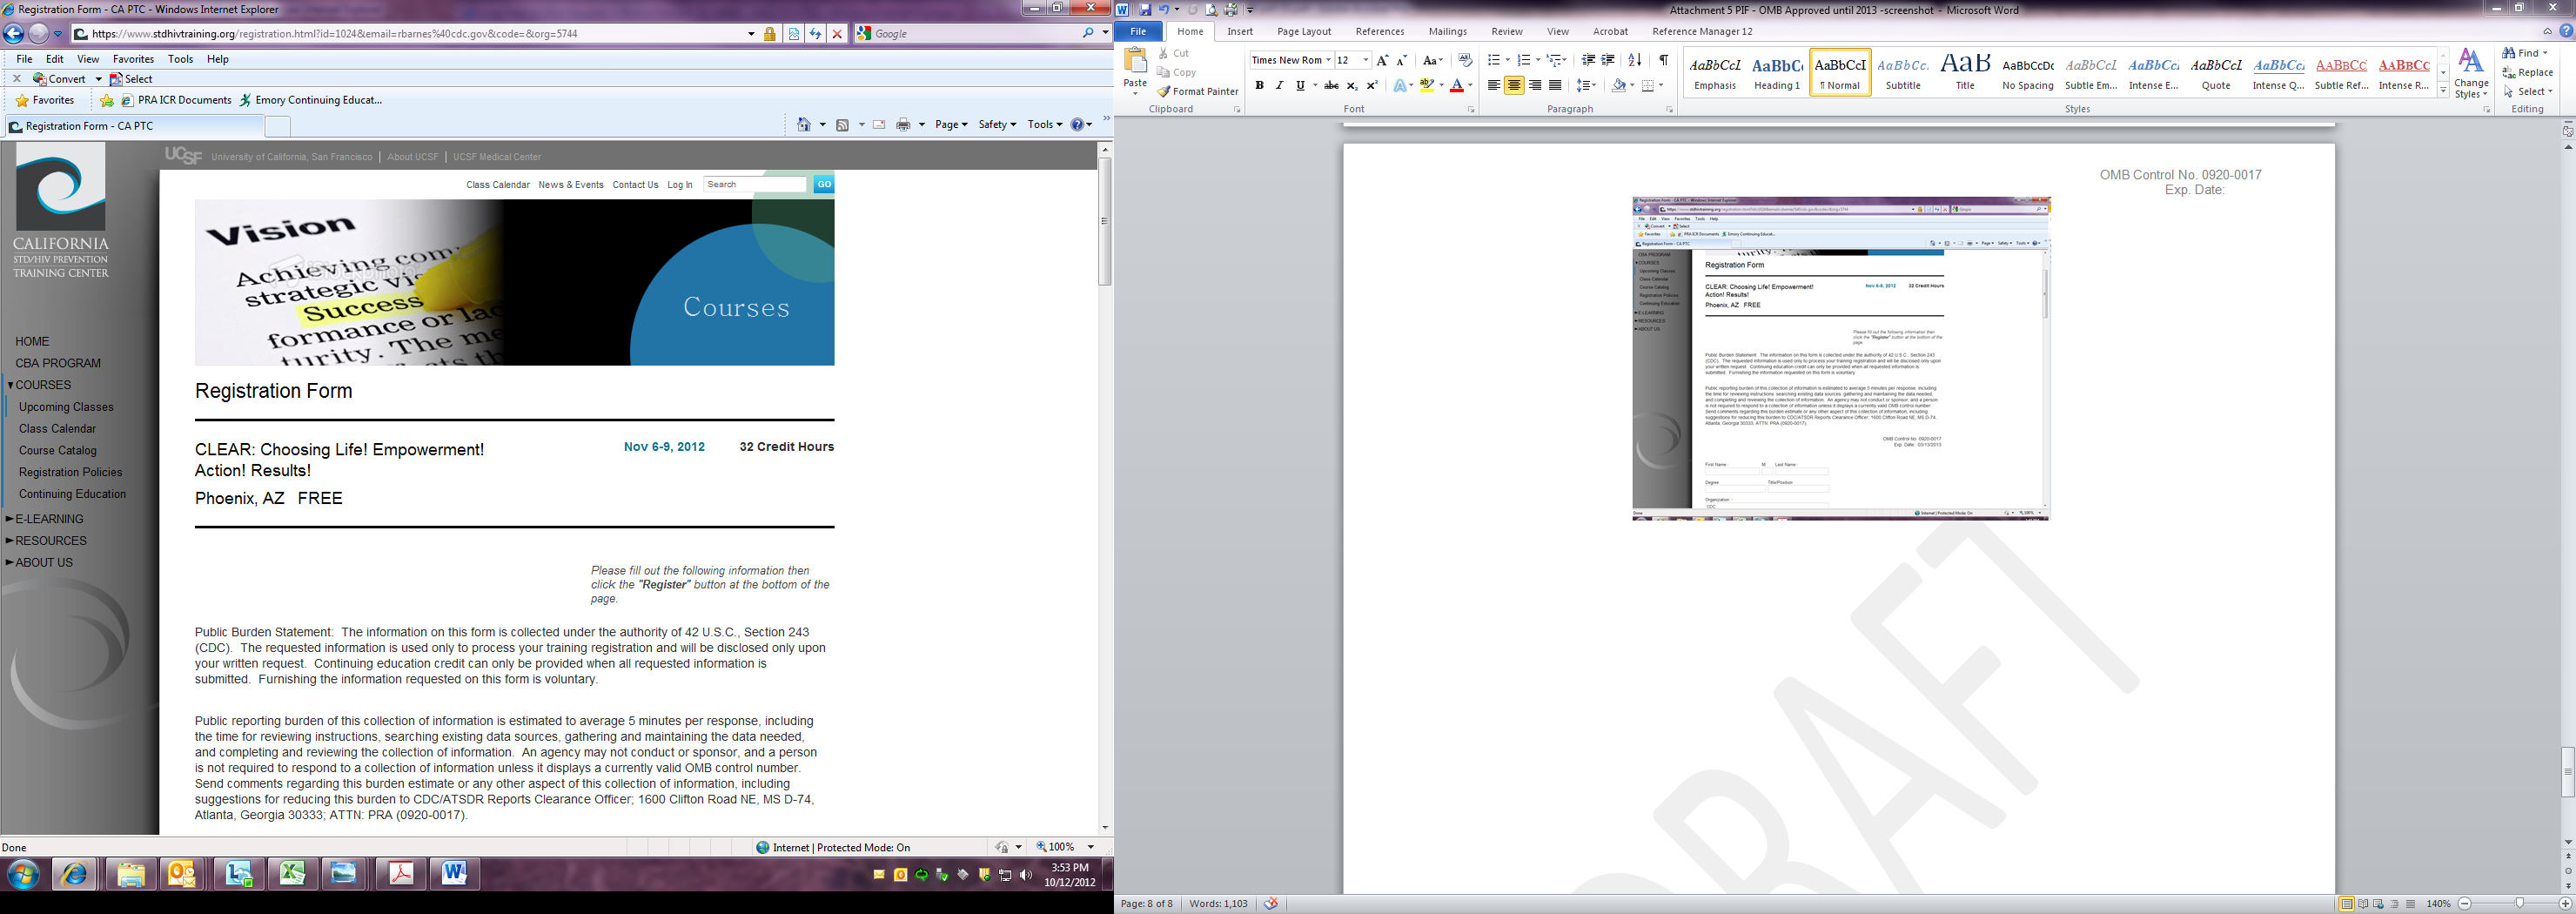Image resolution: width=2576 pixels, height=914 pixels.
Task: Click the Format Painter brush icon
Action: [1164, 92]
